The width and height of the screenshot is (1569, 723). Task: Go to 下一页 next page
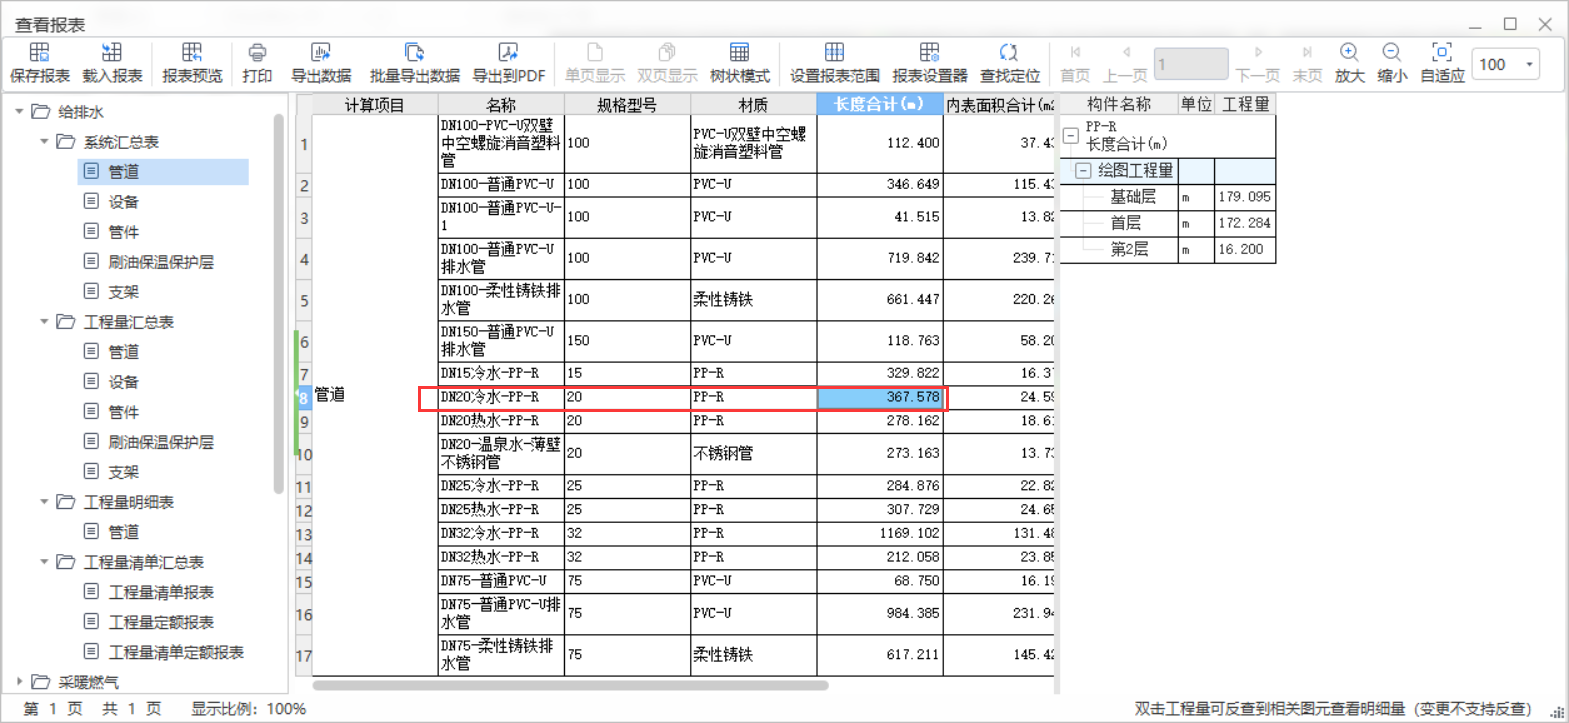click(1257, 62)
